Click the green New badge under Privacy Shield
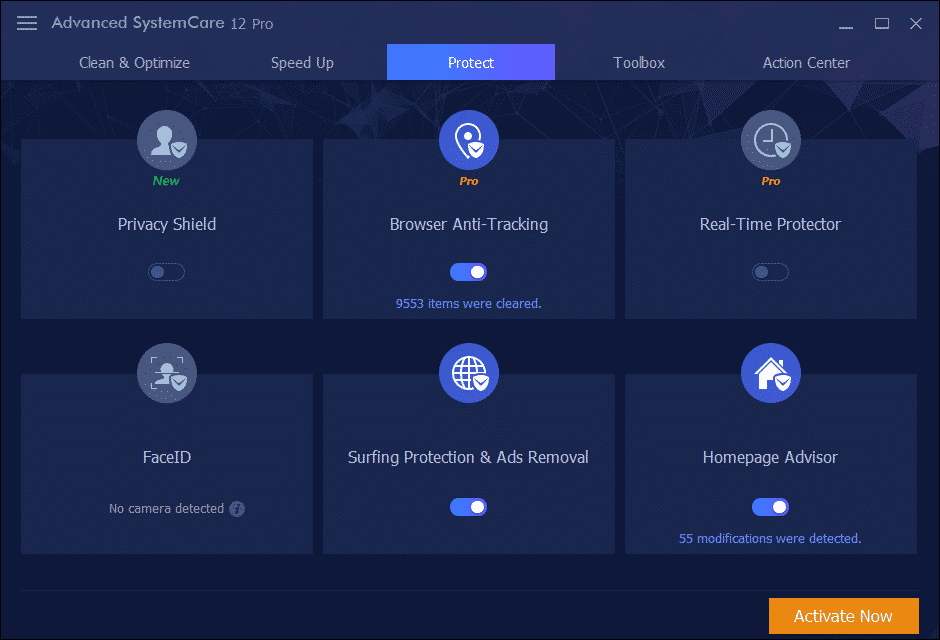Screen dimensions: 940x640 (166, 181)
